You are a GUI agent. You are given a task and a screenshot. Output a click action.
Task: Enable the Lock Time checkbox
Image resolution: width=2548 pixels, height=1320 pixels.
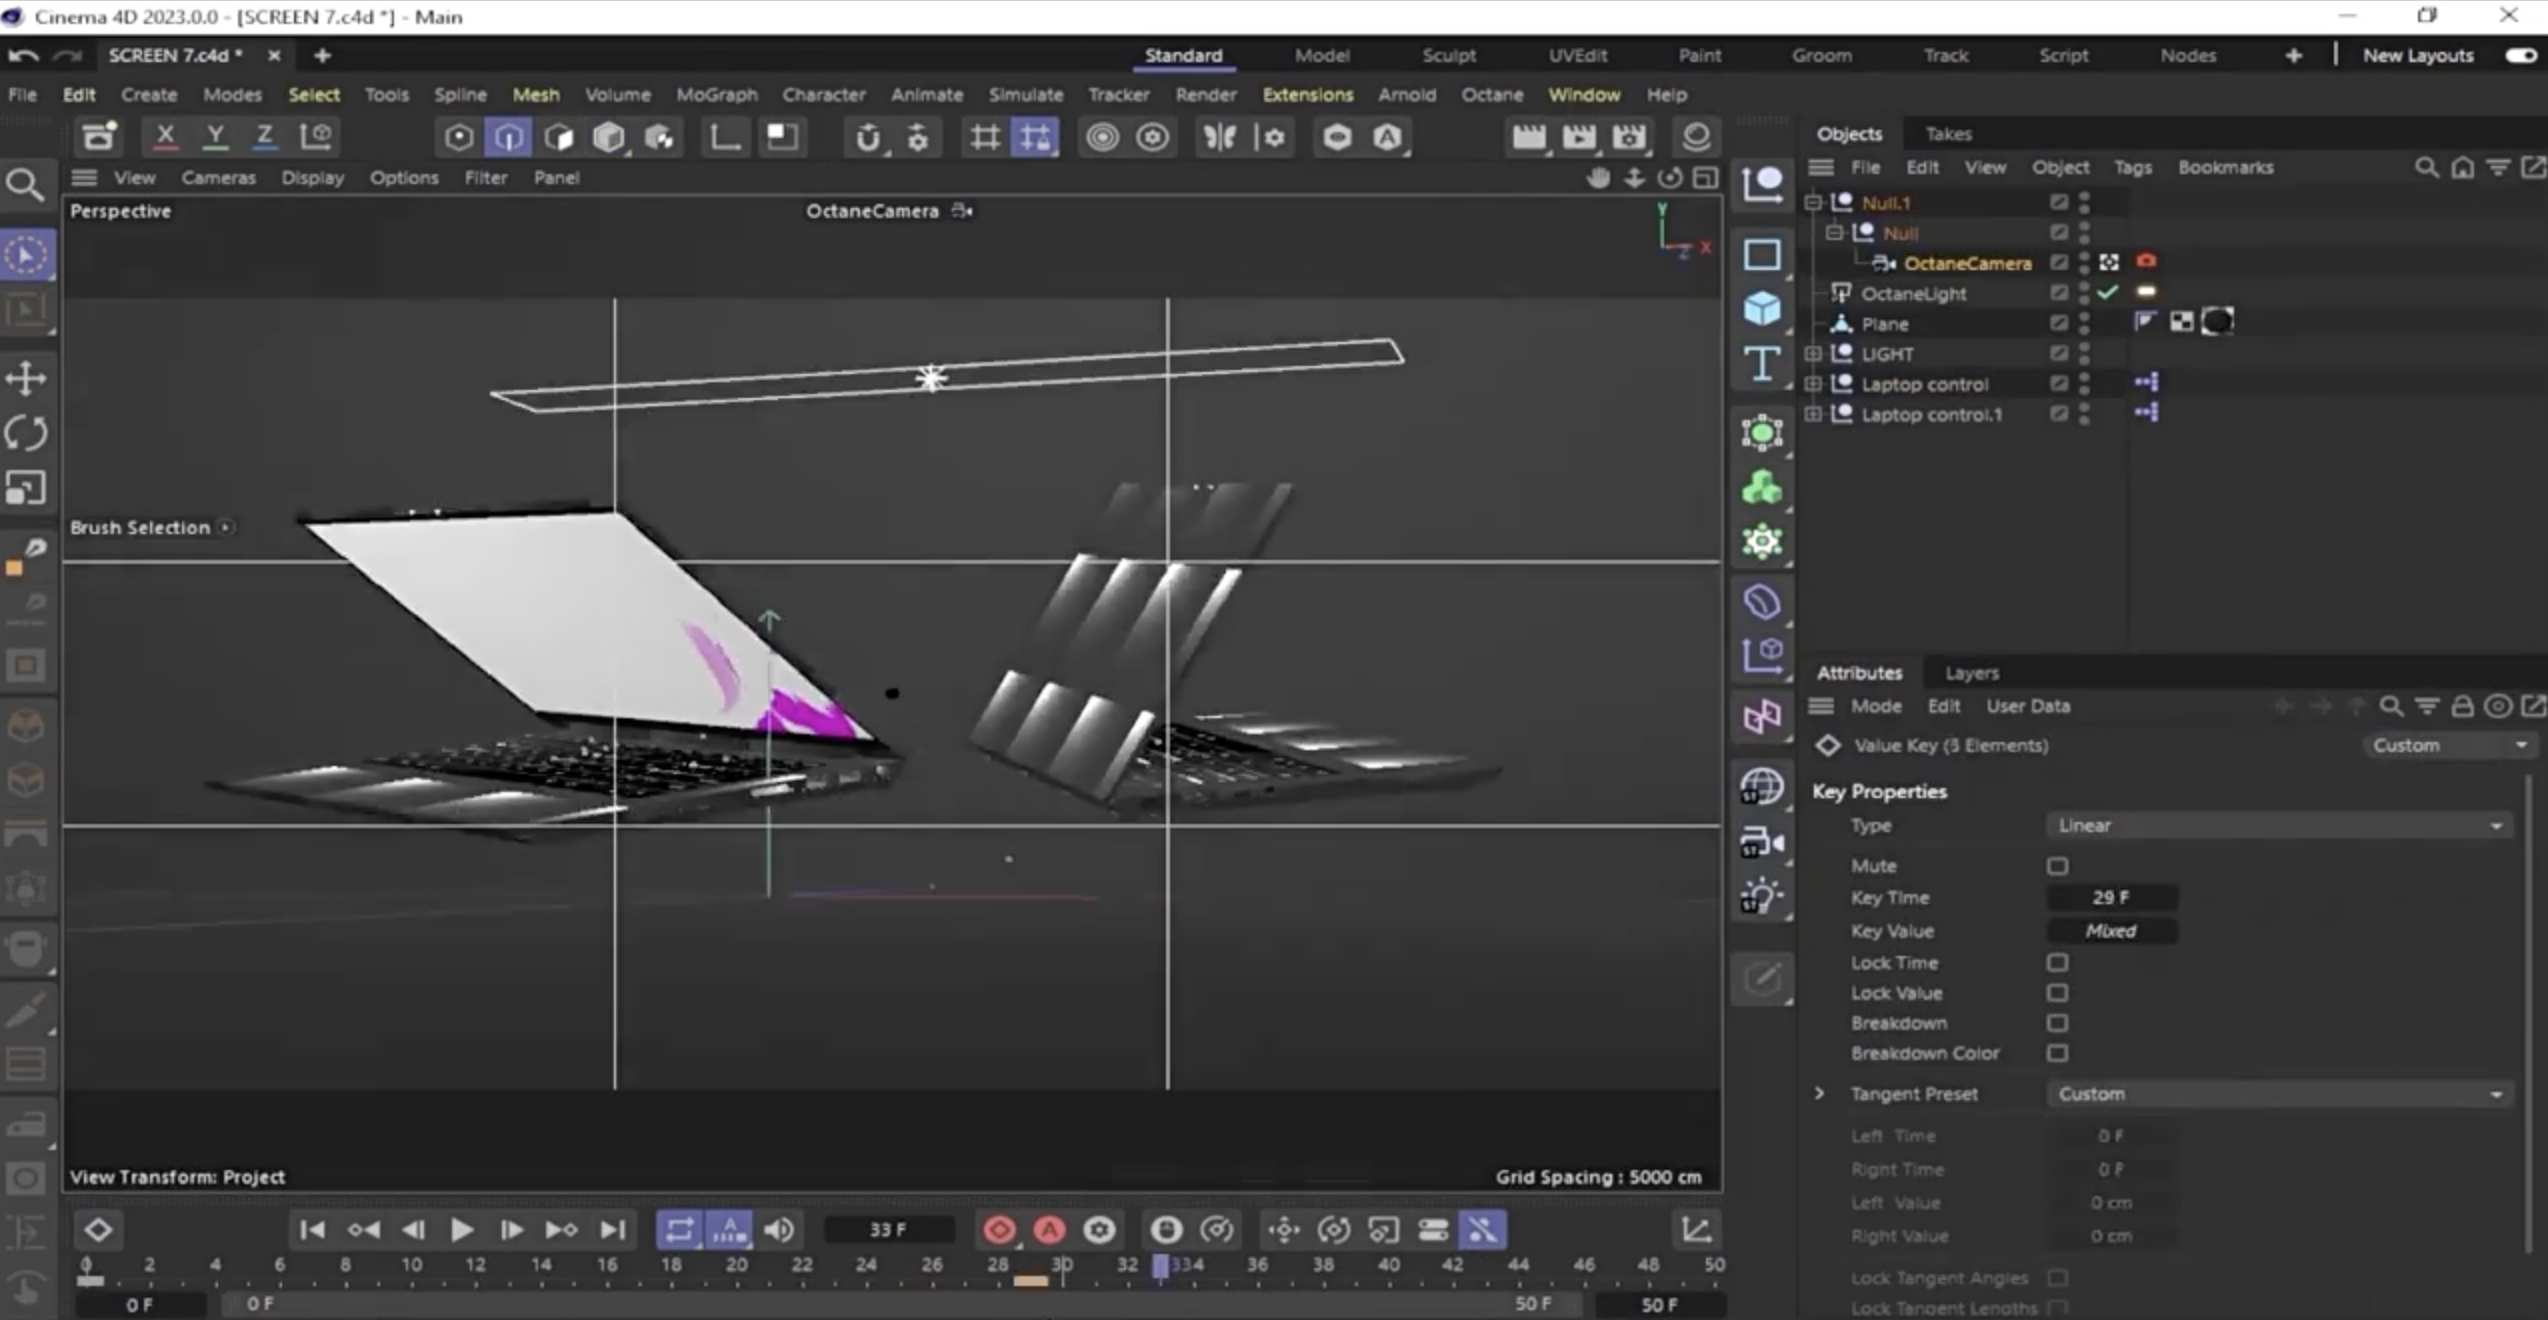(x=2058, y=962)
